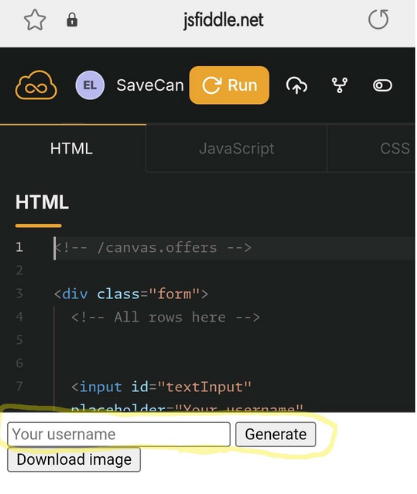417x494 pixels.
Task: Toggle the switch in the top toolbar
Action: pos(382,85)
